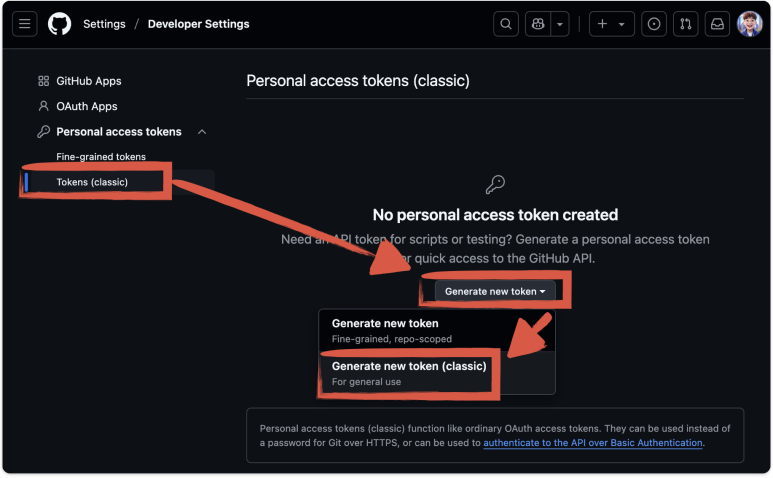
Task: Click 'No personal access token created' heading
Action: pyautogui.click(x=495, y=215)
